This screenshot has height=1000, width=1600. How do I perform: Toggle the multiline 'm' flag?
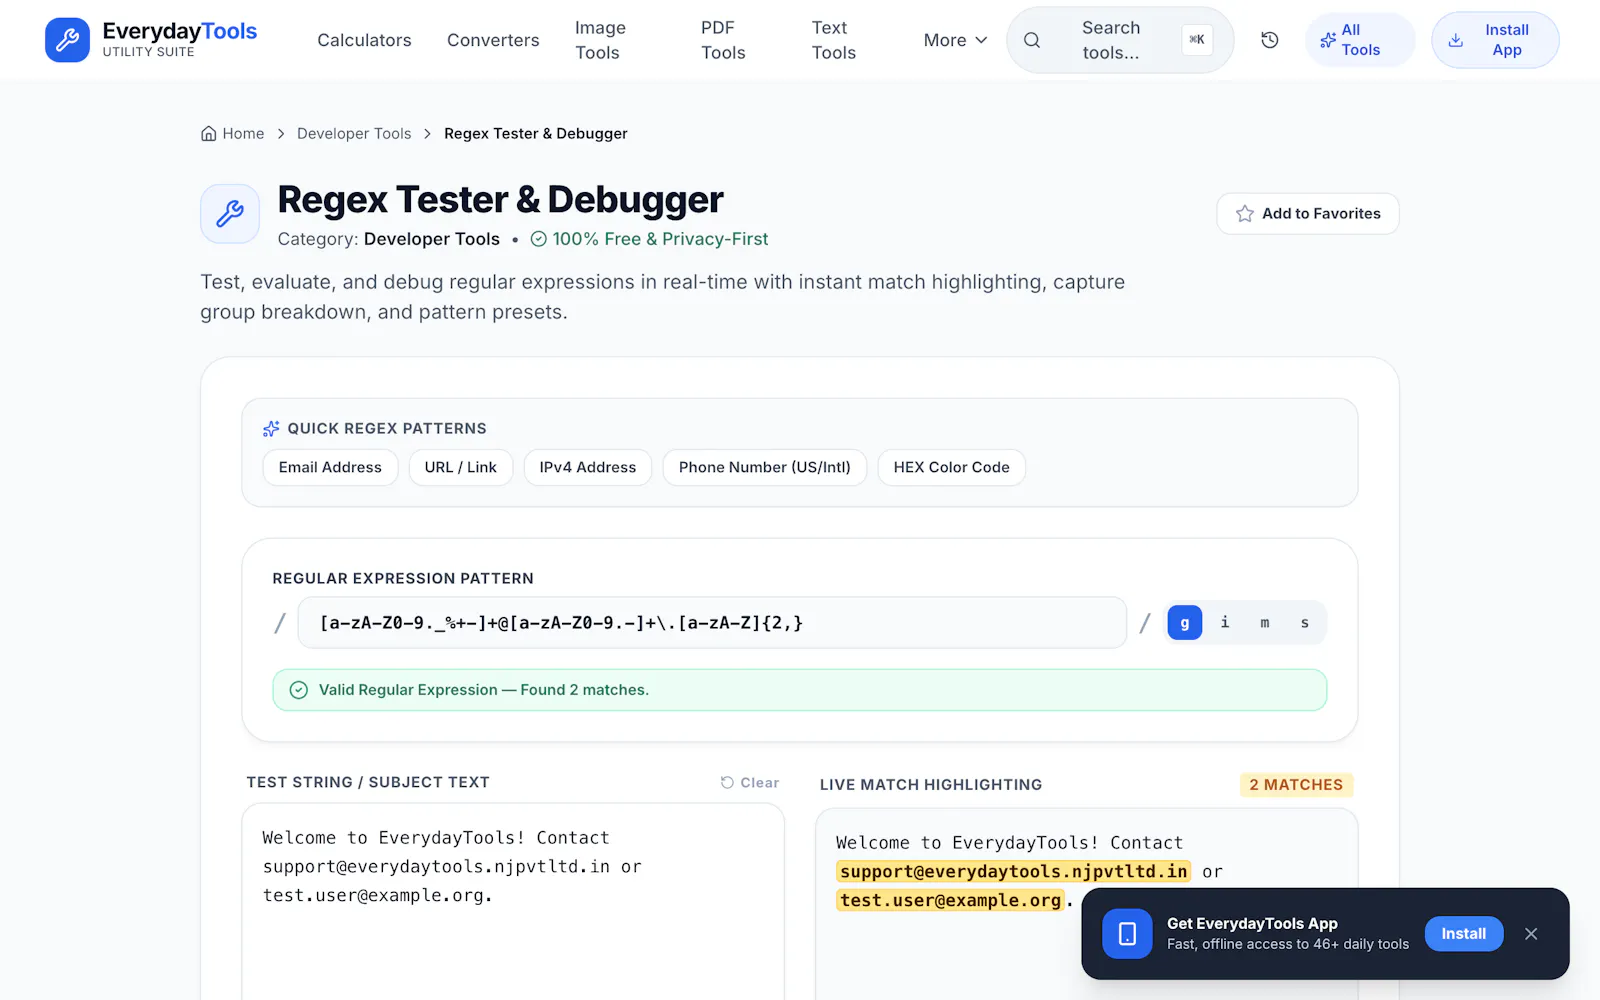tap(1265, 623)
